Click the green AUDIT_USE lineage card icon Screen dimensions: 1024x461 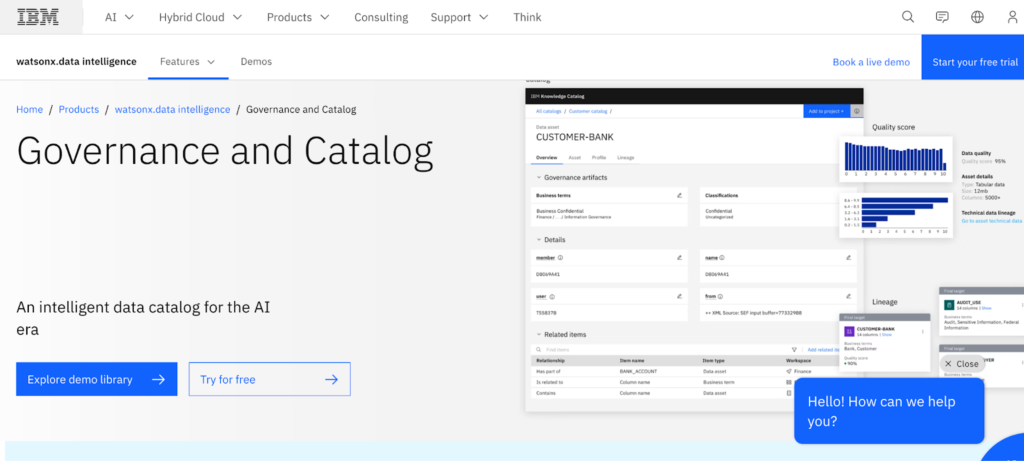click(x=950, y=305)
